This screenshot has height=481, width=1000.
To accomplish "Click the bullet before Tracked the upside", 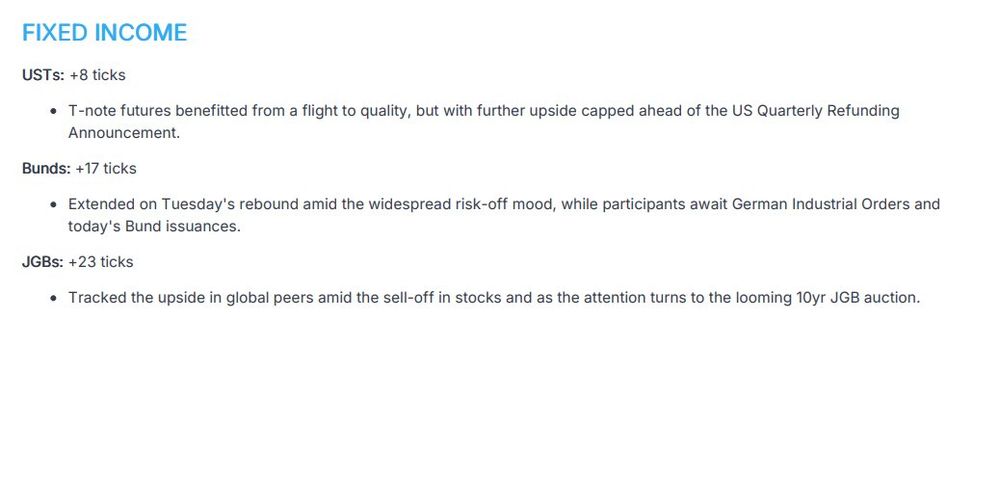I will pyautogui.click(x=54, y=298).
